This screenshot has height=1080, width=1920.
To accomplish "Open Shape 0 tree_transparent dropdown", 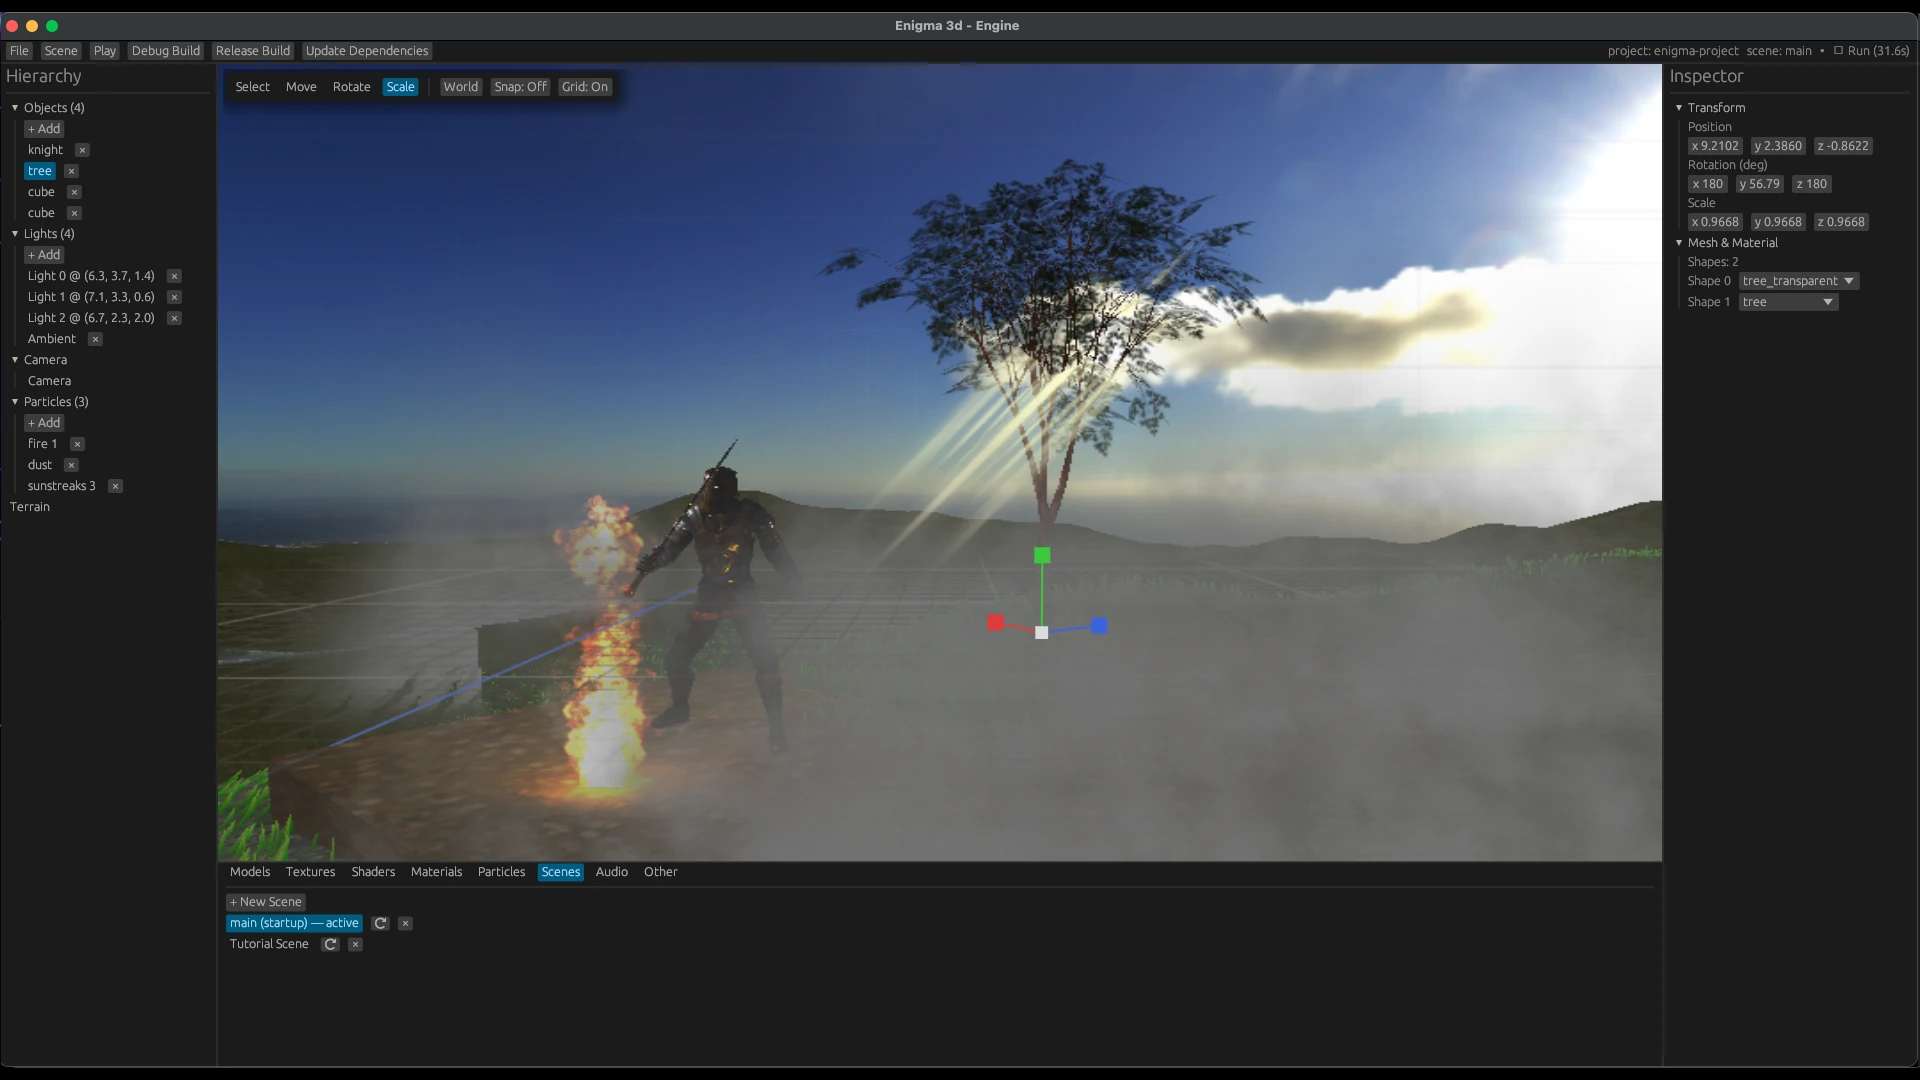I will 1799,281.
